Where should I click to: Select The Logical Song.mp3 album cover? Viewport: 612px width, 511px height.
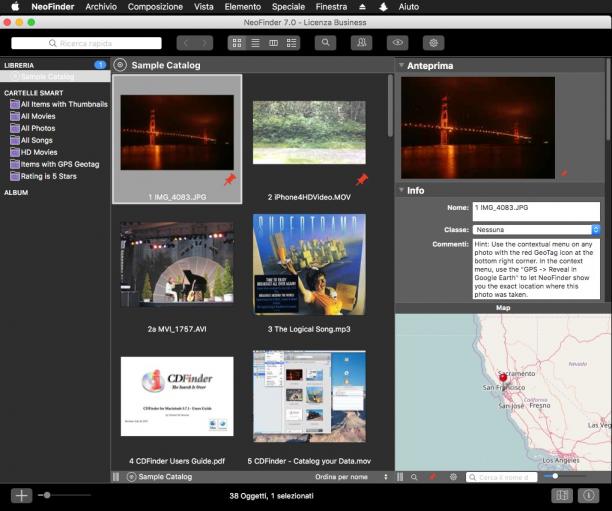(309, 264)
